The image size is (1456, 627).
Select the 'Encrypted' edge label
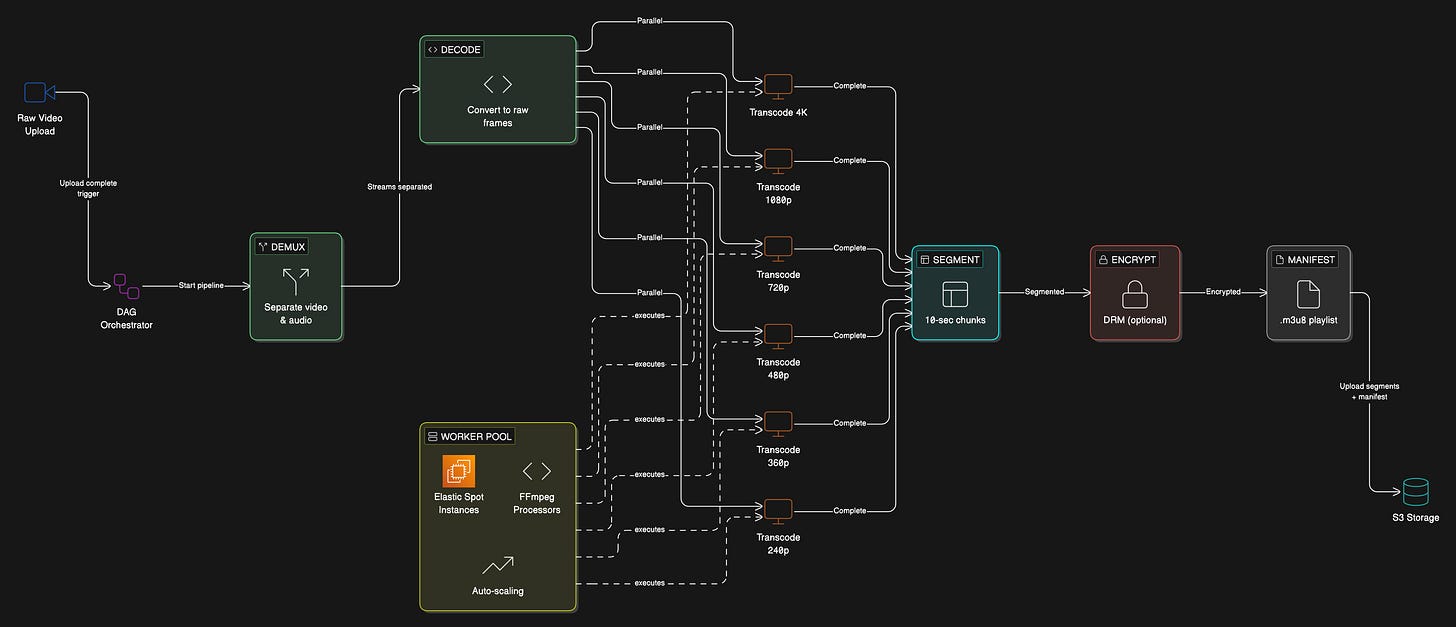click(1222, 292)
